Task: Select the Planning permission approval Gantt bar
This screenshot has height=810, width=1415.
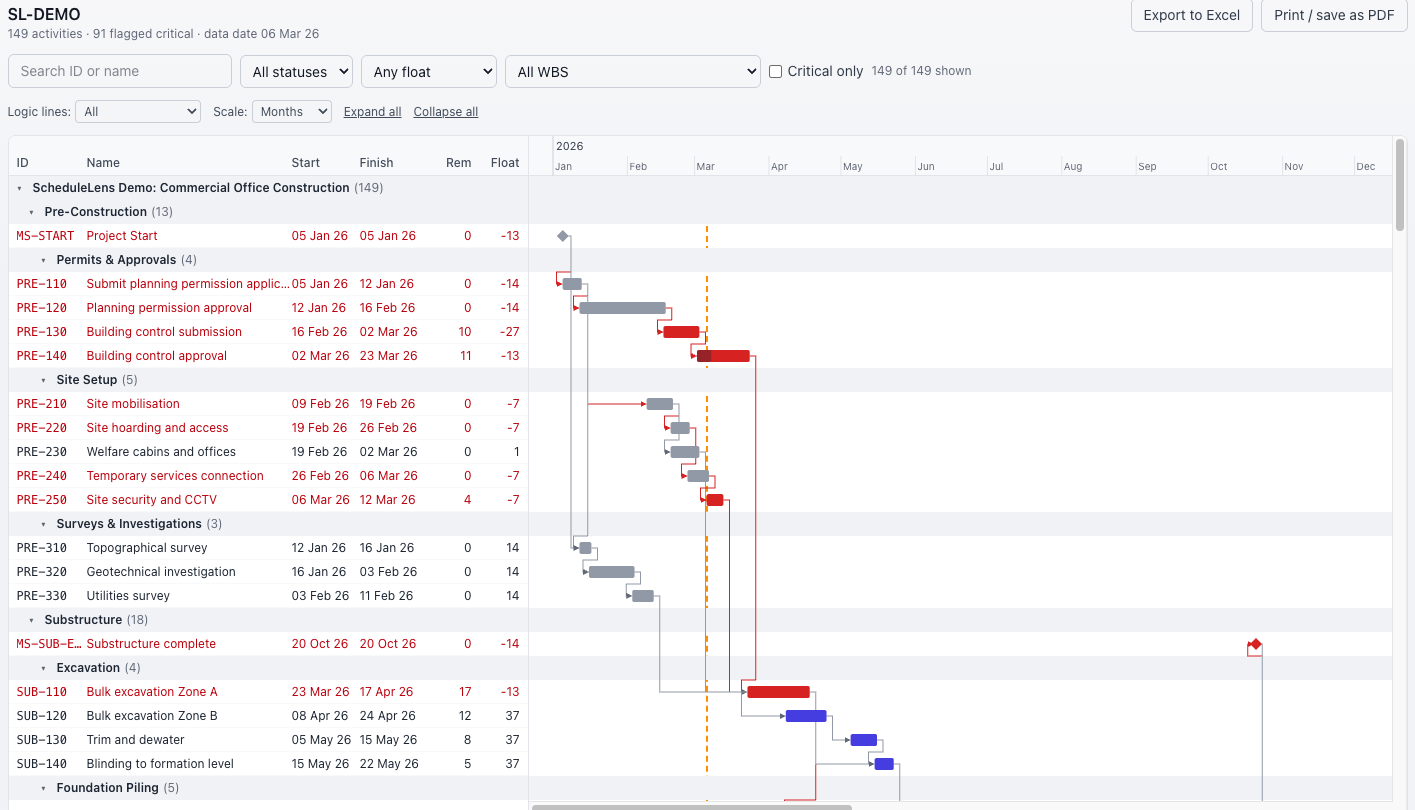Action: (x=622, y=308)
